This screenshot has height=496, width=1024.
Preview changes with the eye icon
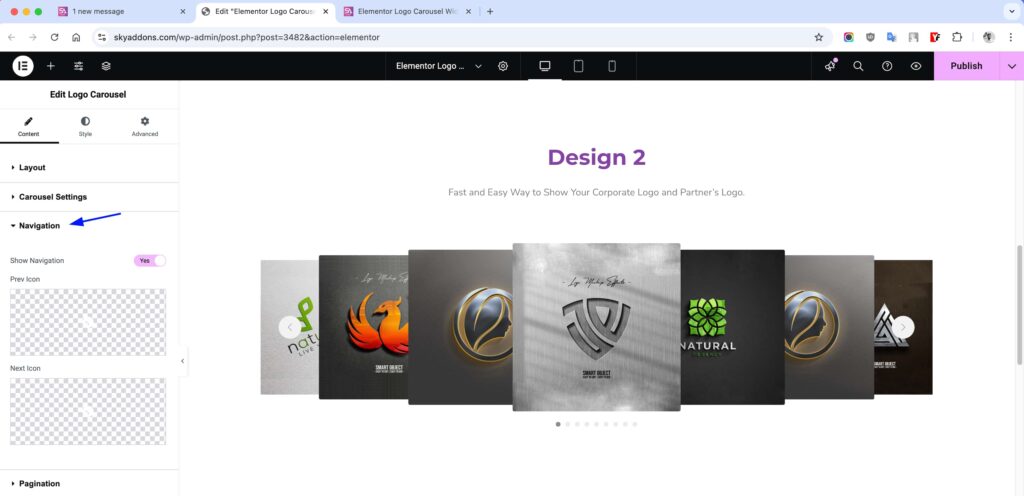click(916, 66)
